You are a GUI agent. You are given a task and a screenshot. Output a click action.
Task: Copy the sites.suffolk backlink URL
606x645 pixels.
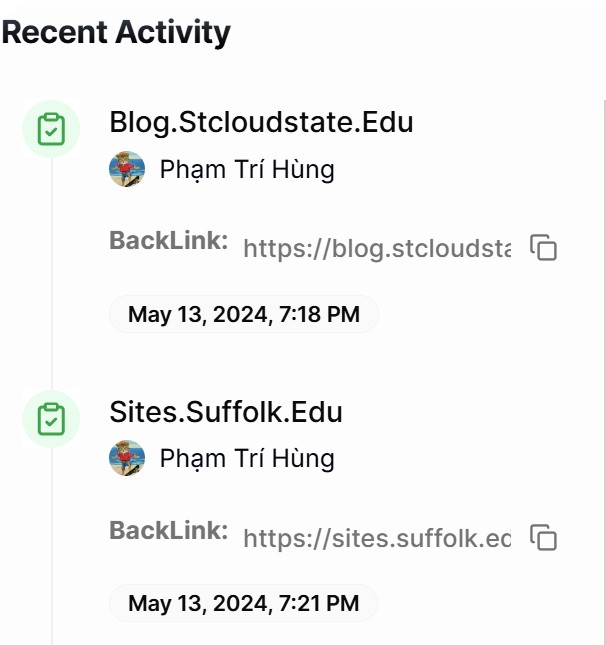tap(543, 538)
